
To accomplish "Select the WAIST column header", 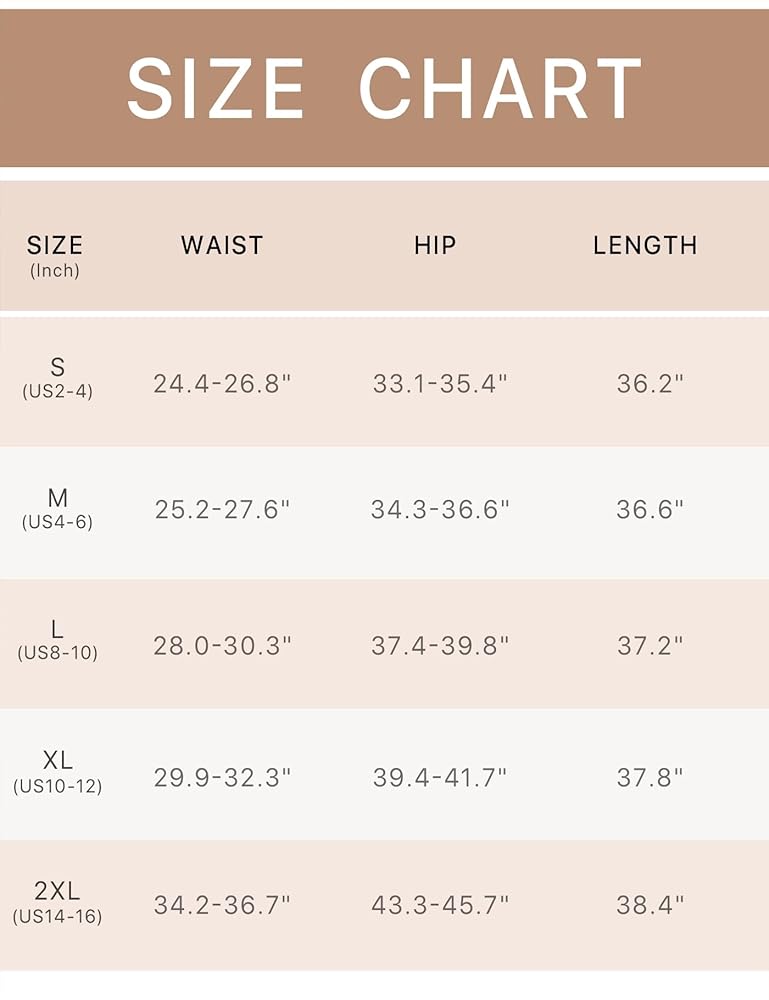I will [x=222, y=245].
